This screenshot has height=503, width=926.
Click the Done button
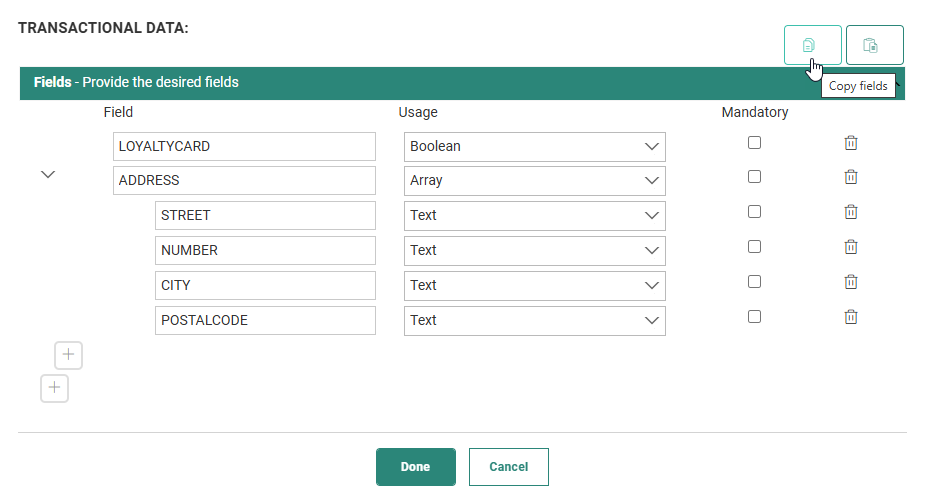415,467
